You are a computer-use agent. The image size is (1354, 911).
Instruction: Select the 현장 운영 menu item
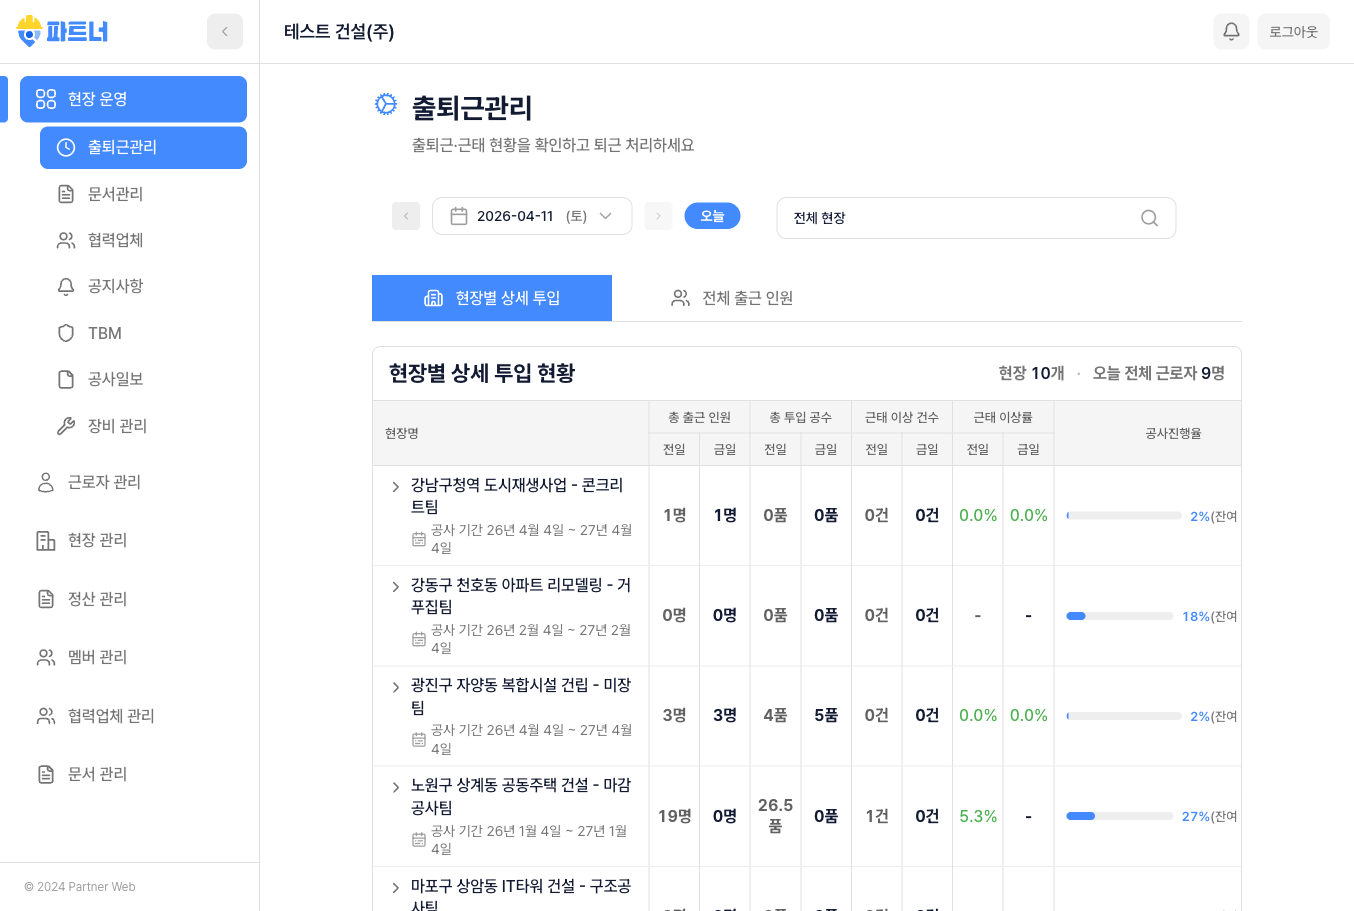coord(133,99)
